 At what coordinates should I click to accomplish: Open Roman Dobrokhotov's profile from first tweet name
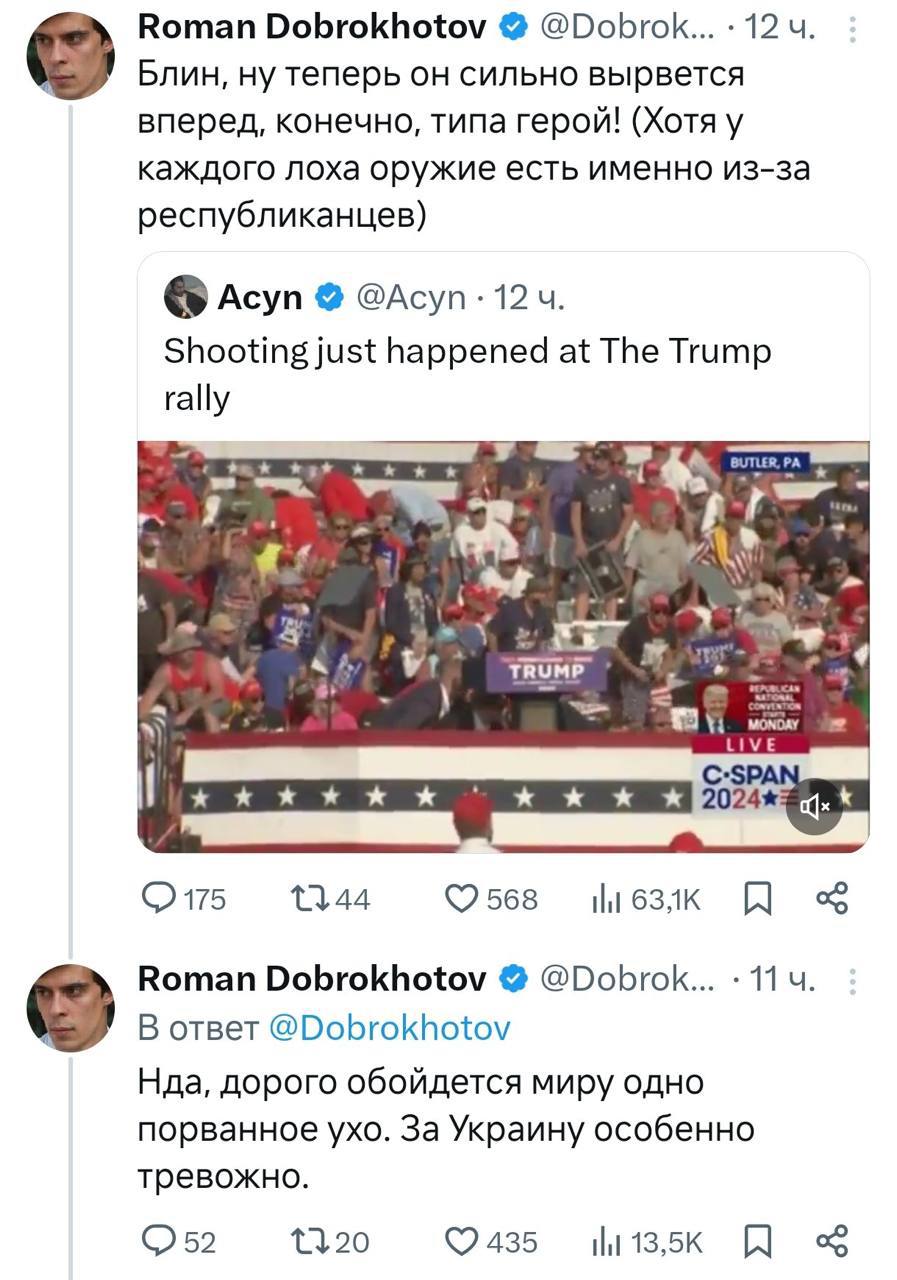tap(312, 29)
